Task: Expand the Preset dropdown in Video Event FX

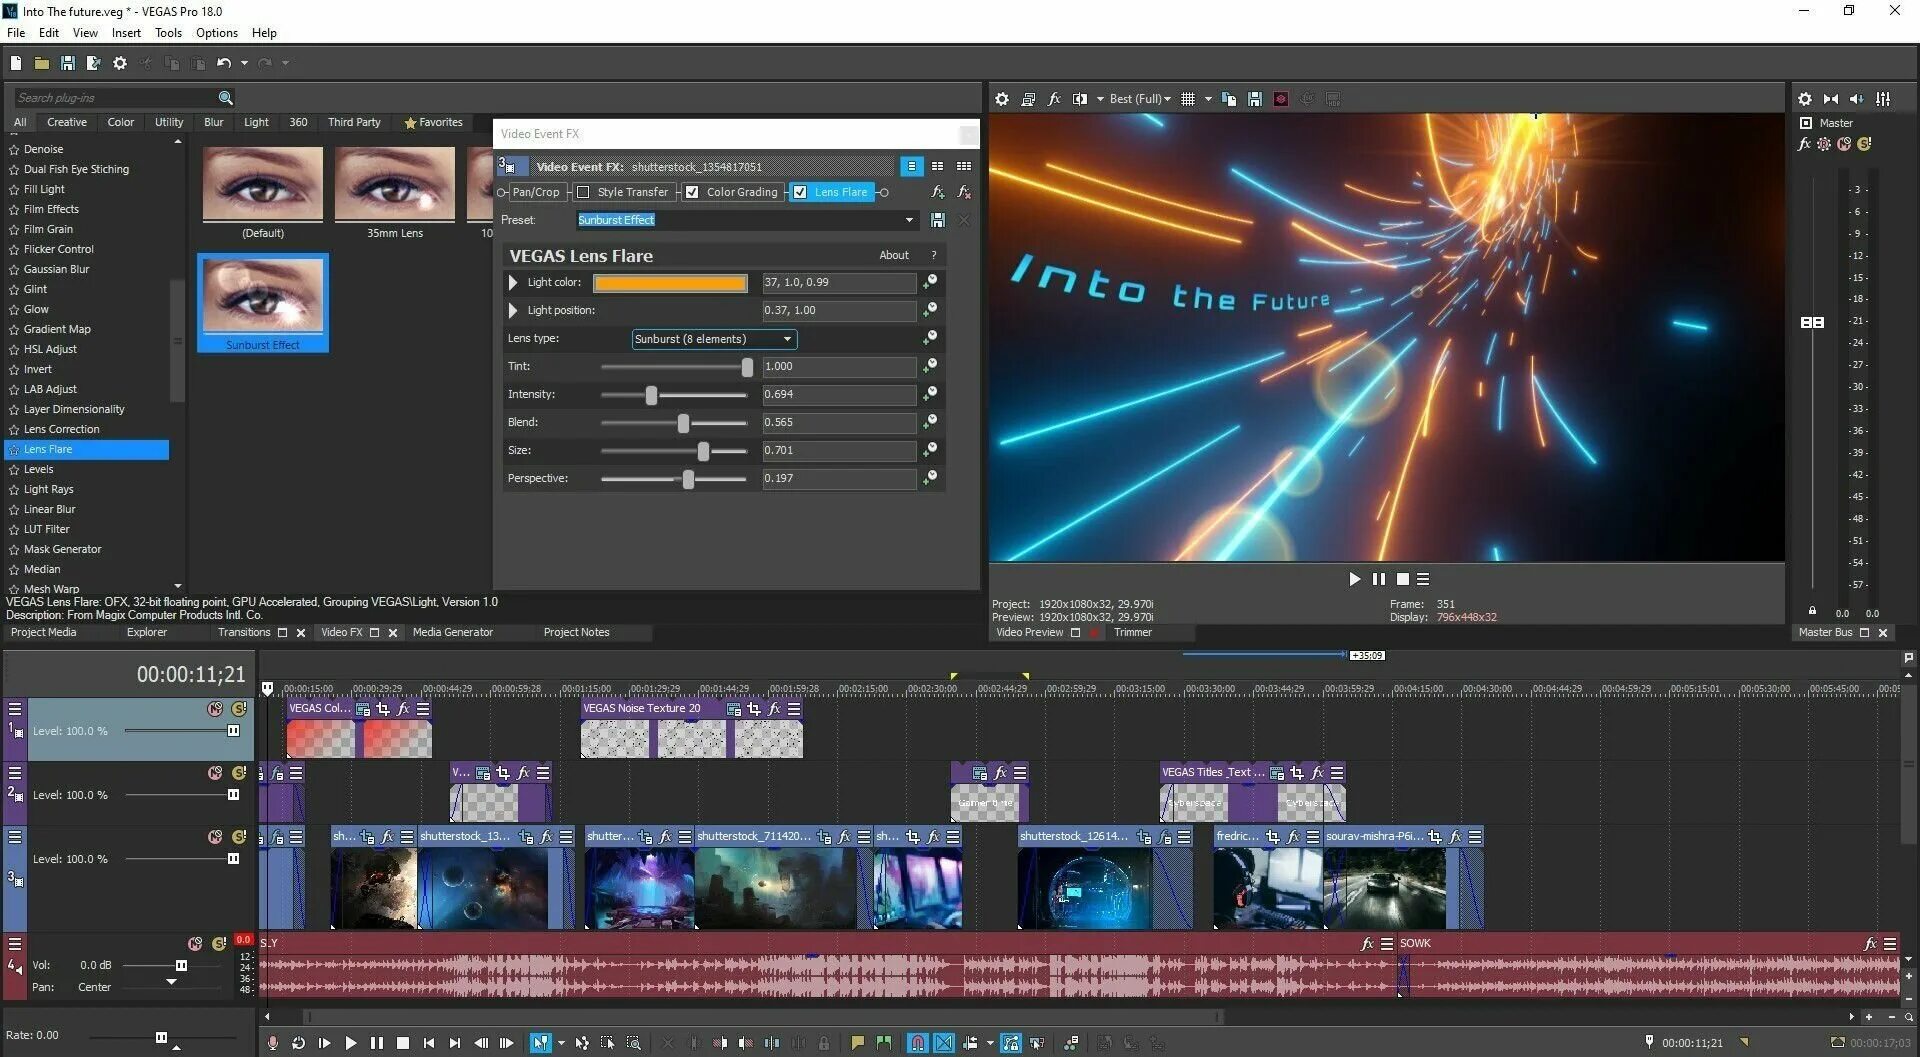Action: [x=909, y=219]
